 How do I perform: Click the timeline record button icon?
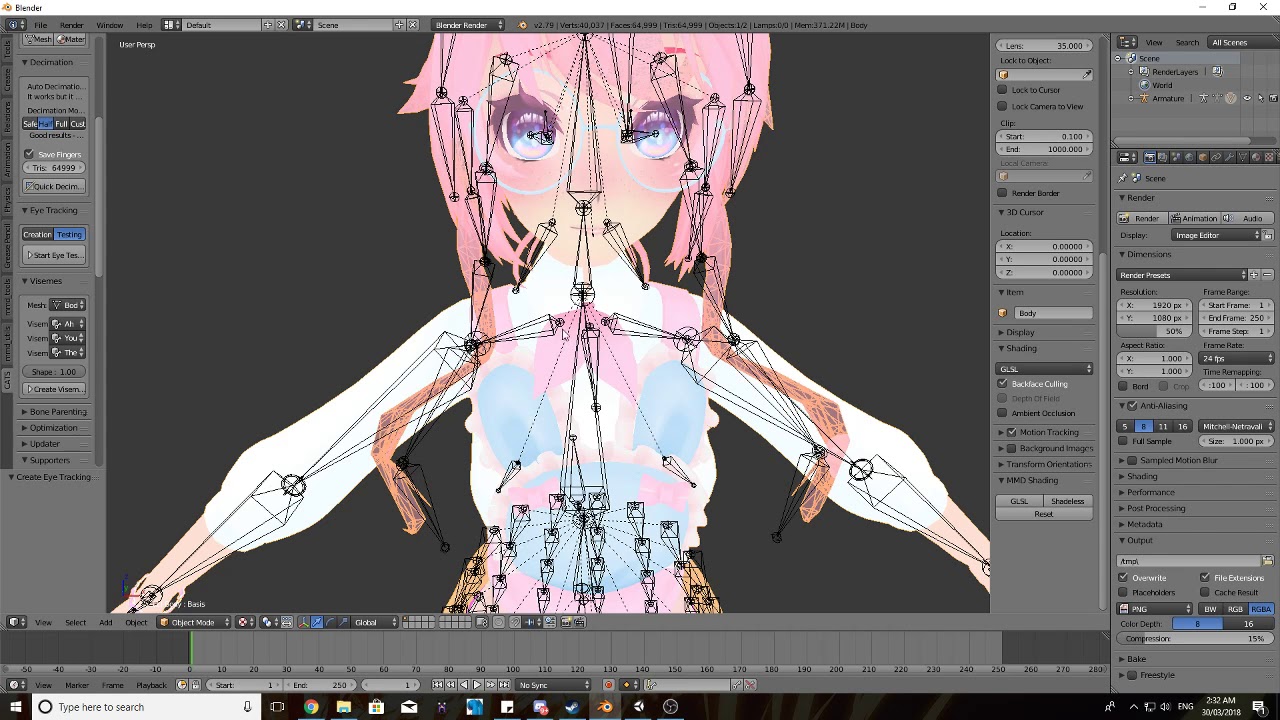click(608, 685)
